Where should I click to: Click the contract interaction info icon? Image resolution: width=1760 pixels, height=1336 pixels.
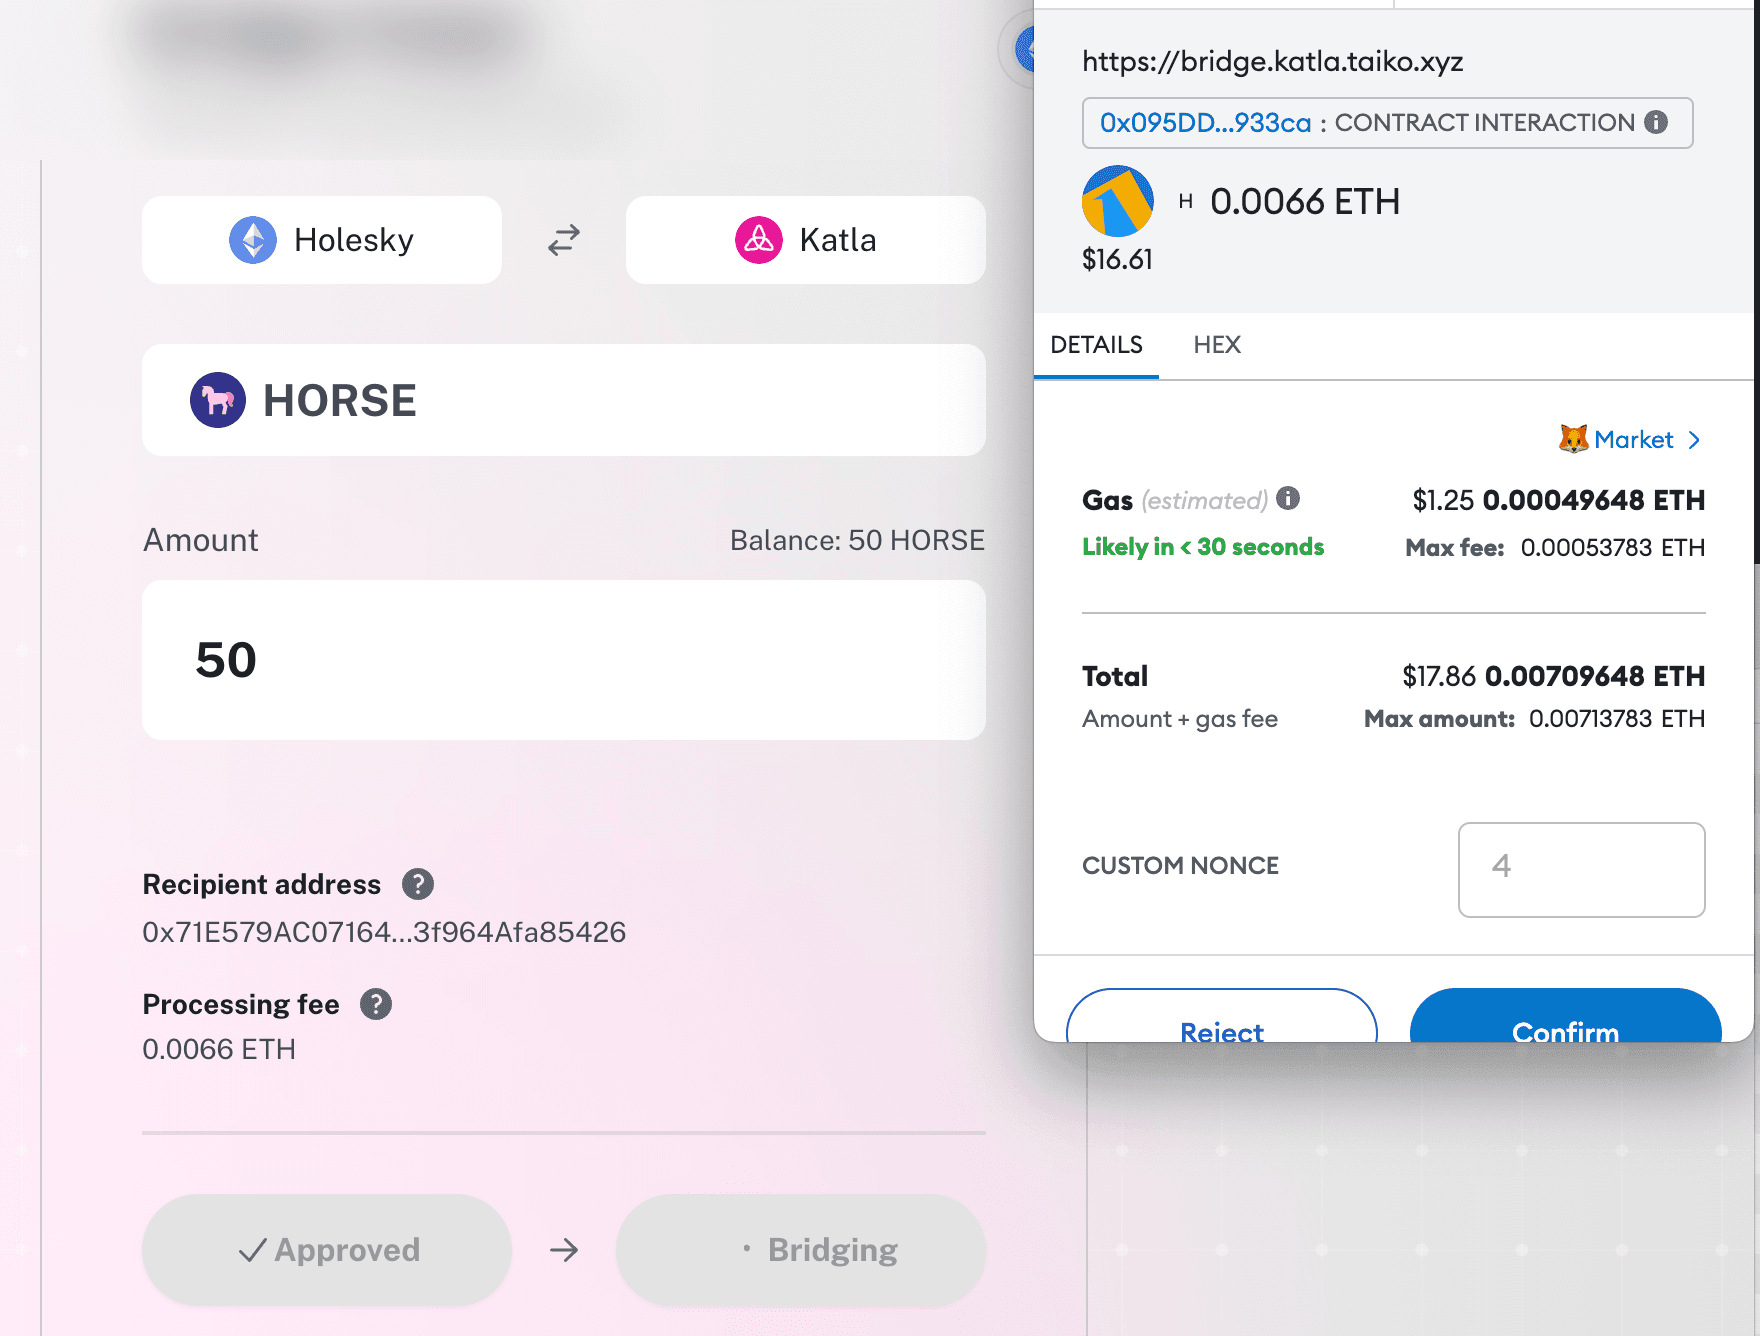pyautogui.click(x=1656, y=122)
